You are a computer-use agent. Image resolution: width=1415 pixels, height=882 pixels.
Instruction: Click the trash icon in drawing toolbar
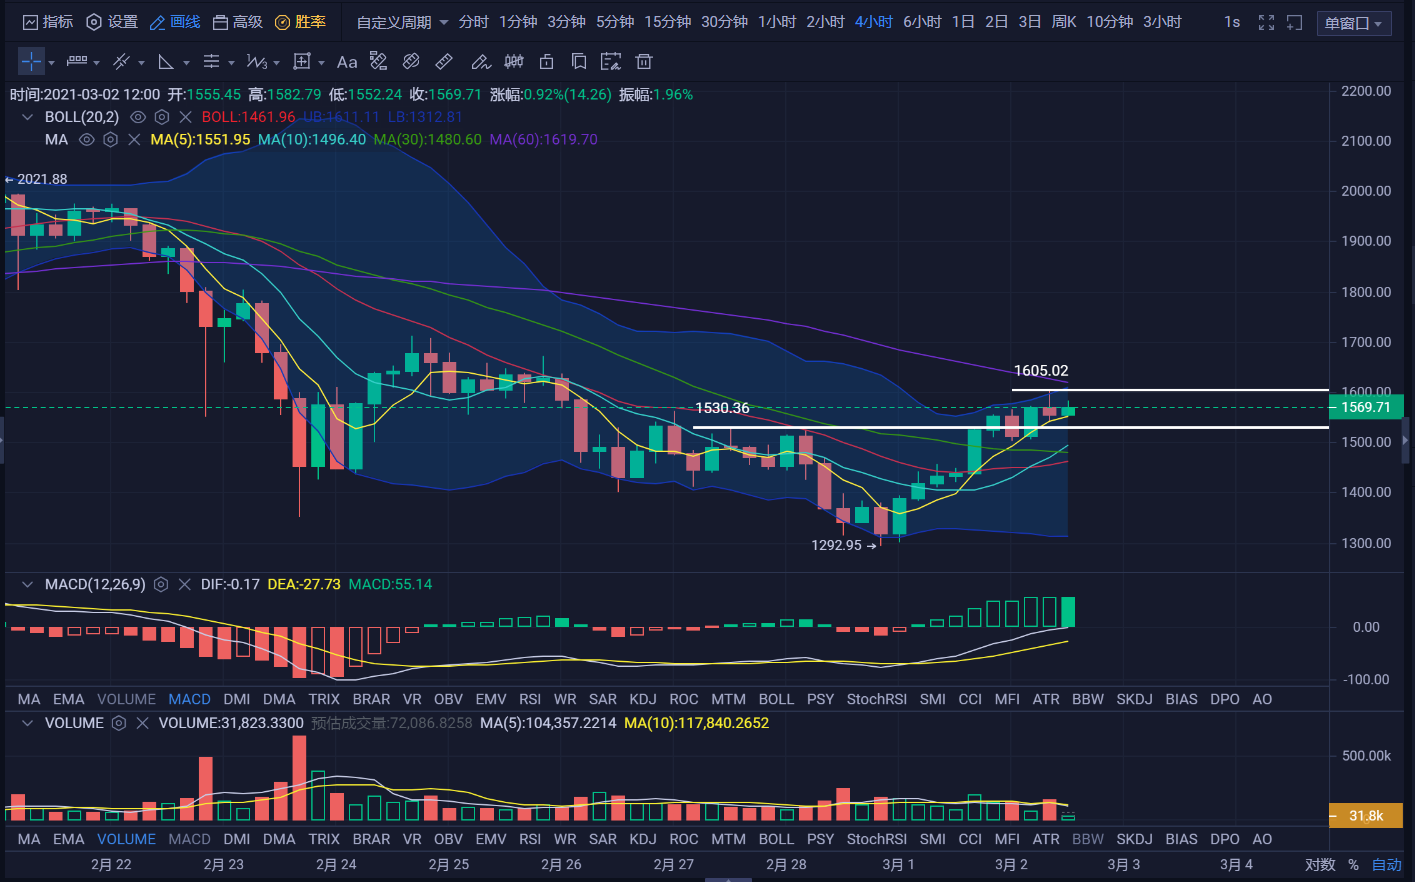[x=644, y=62]
